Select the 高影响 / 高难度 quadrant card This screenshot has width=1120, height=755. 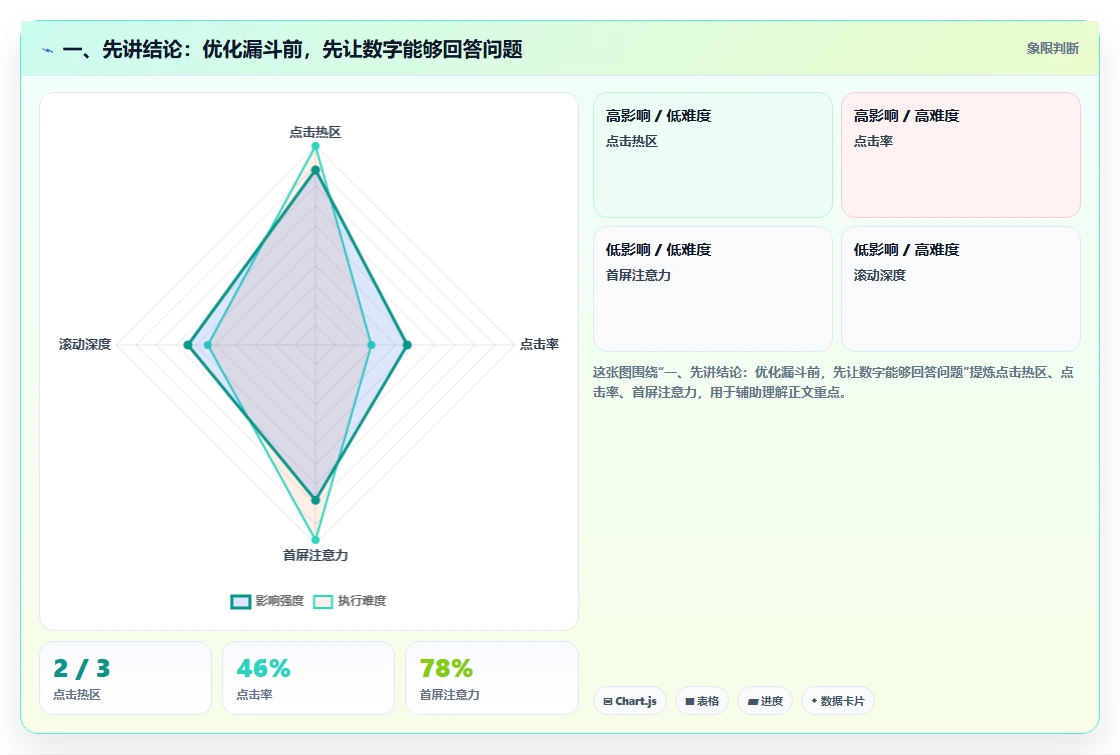click(x=961, y=155)
